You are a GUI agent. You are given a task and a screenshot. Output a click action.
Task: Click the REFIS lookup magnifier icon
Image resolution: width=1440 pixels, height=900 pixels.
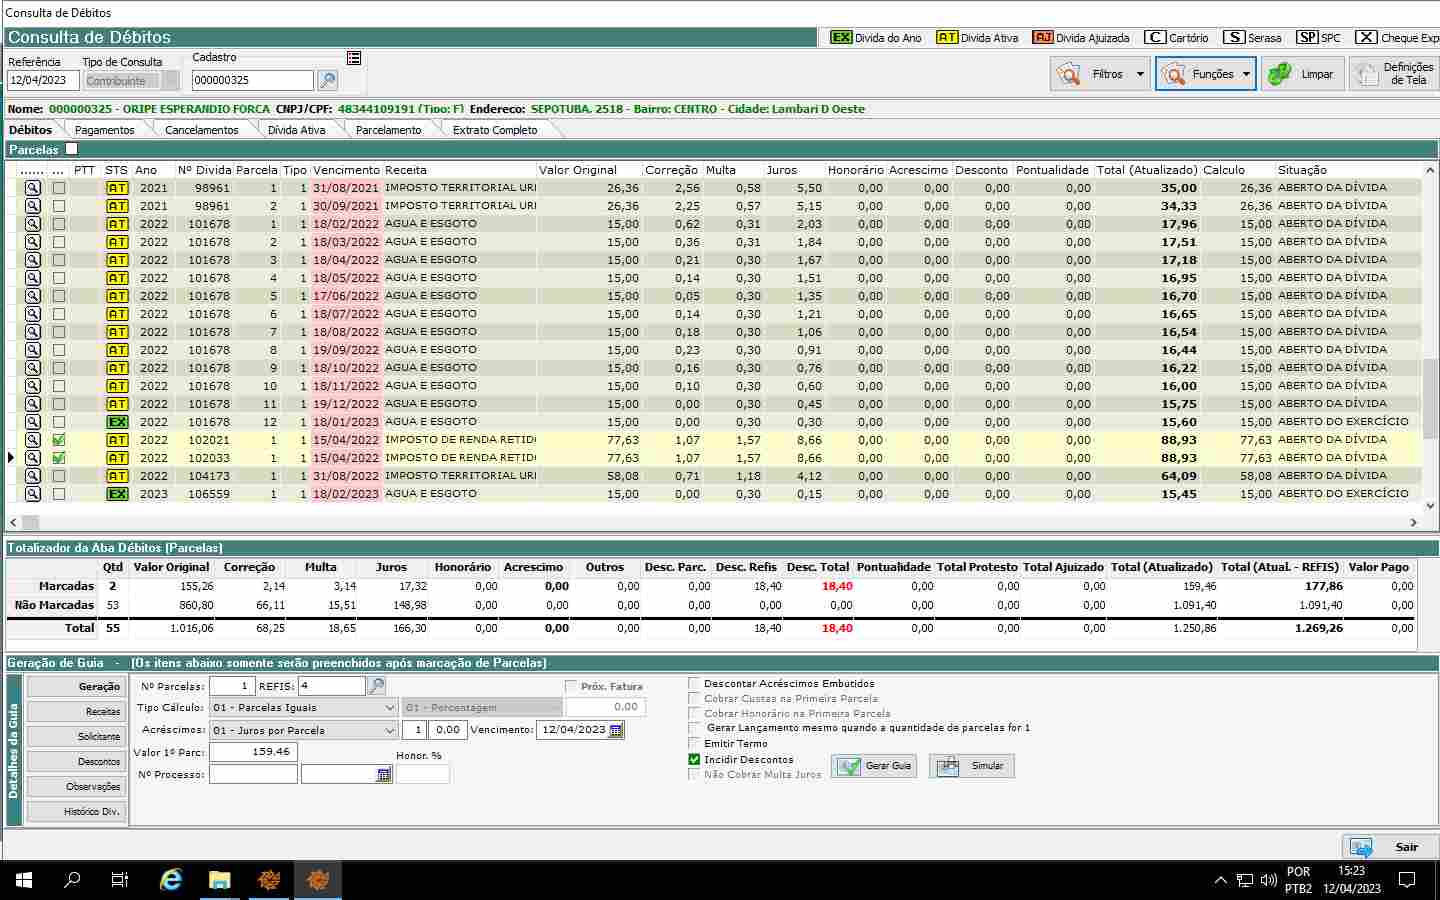(377, 686)
